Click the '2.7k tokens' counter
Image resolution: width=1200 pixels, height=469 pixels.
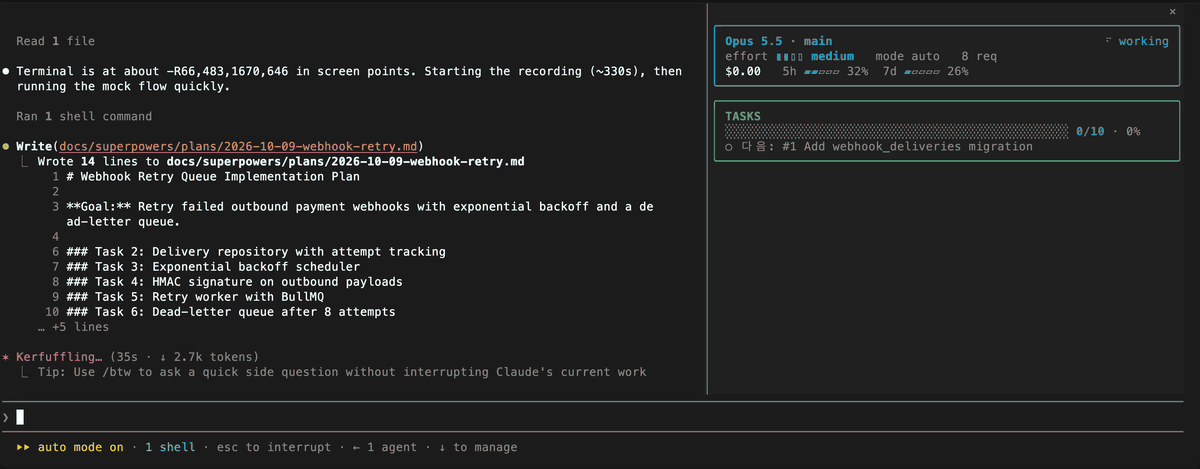pyautogui.click(x=215, y=357)
